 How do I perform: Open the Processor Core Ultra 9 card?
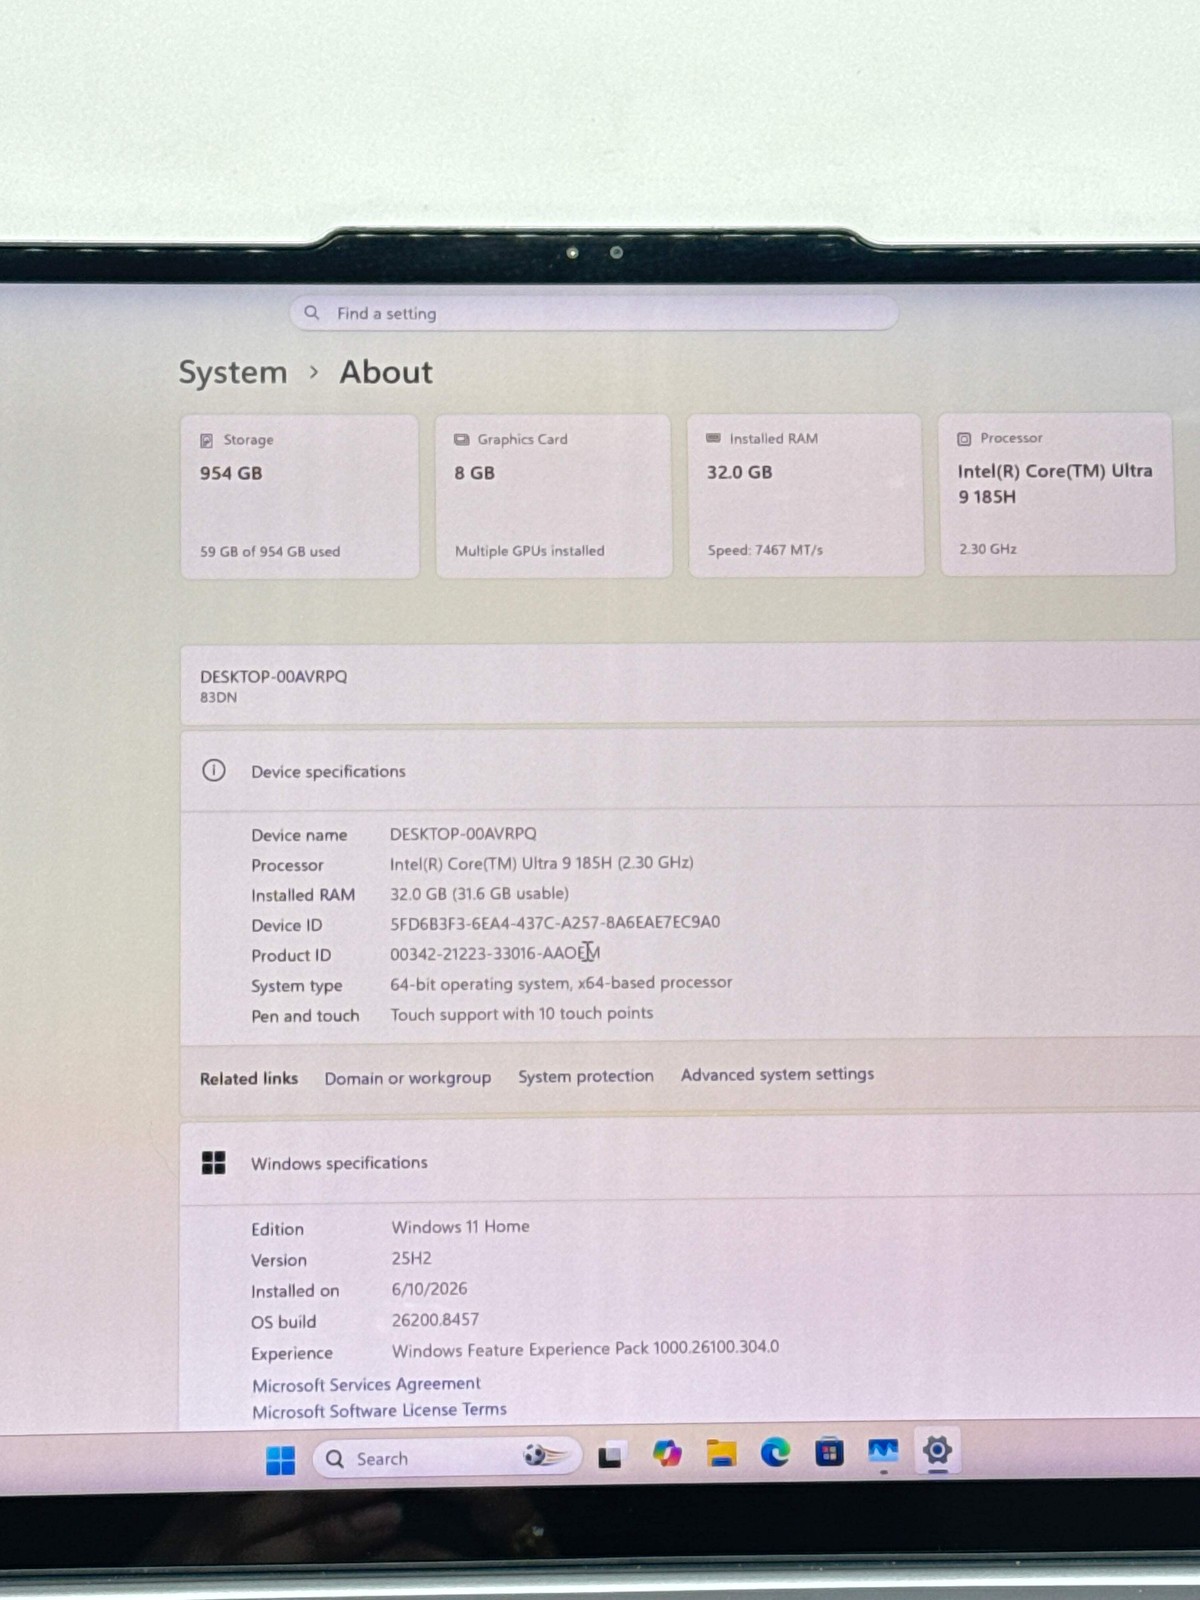coord(1057,493)
